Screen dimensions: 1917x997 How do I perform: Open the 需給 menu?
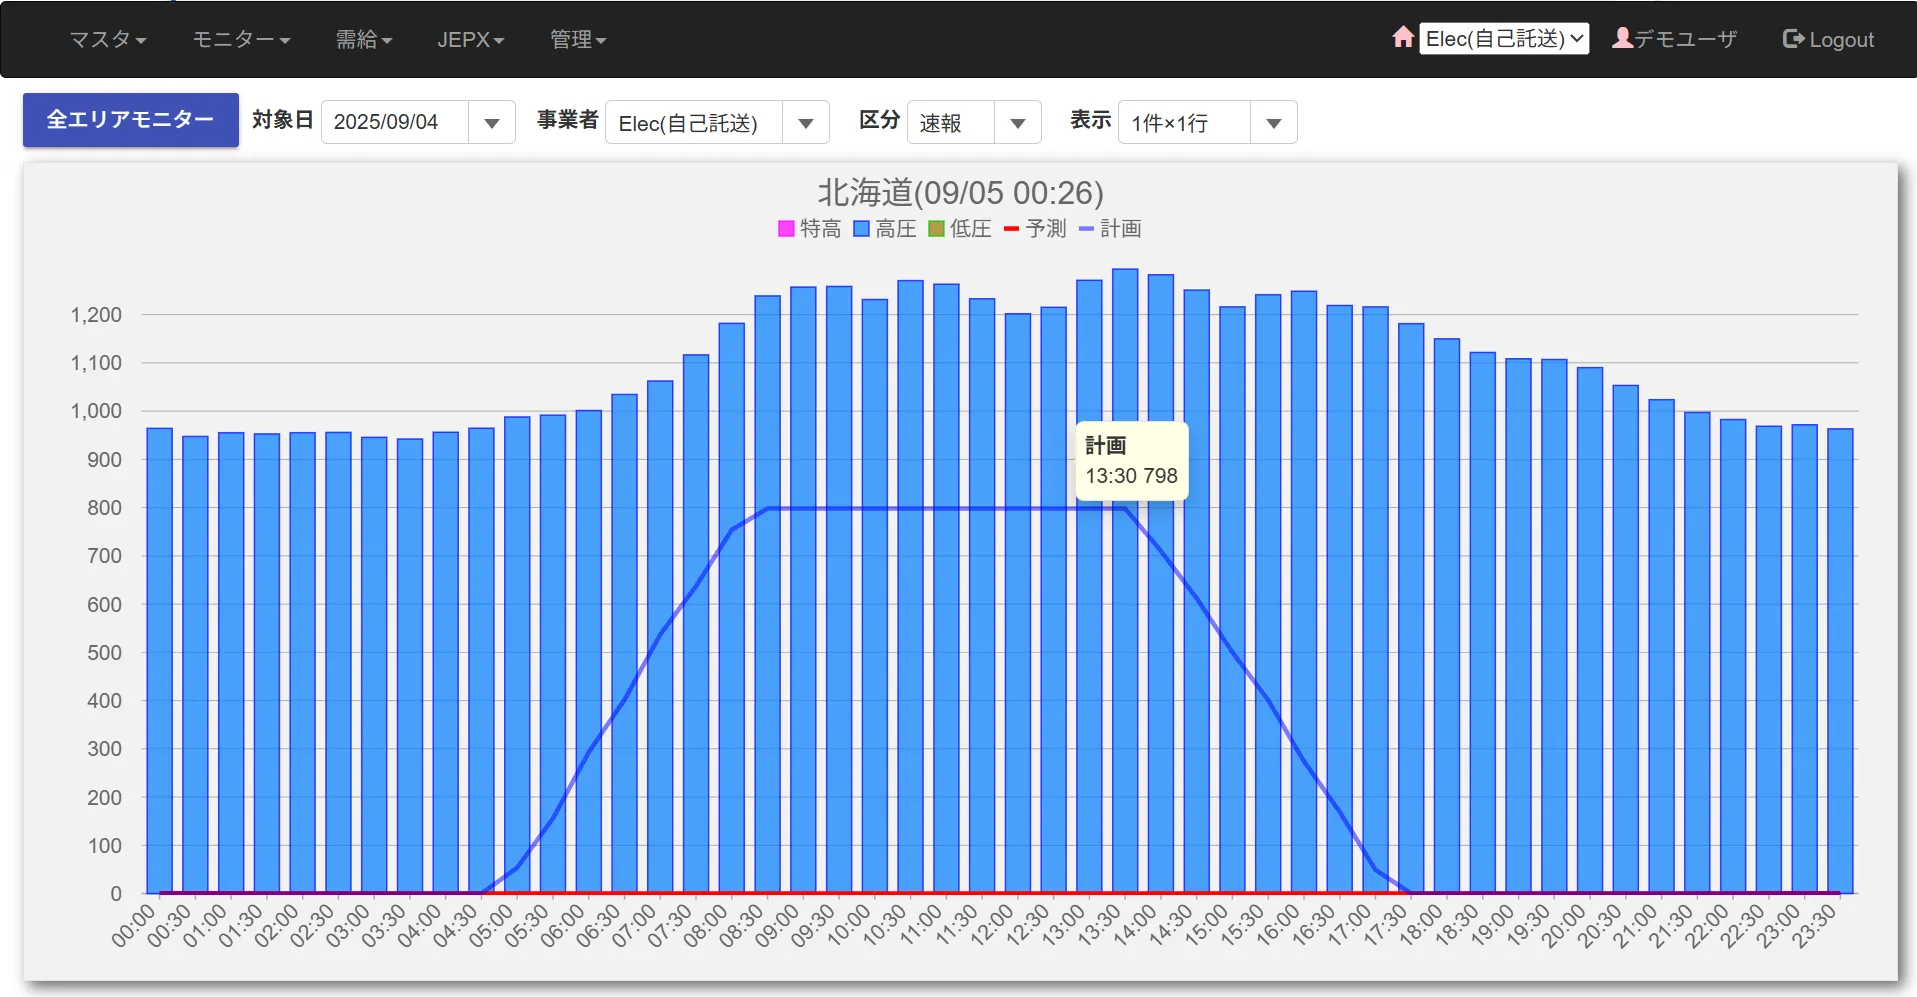[x=364, y=39]
